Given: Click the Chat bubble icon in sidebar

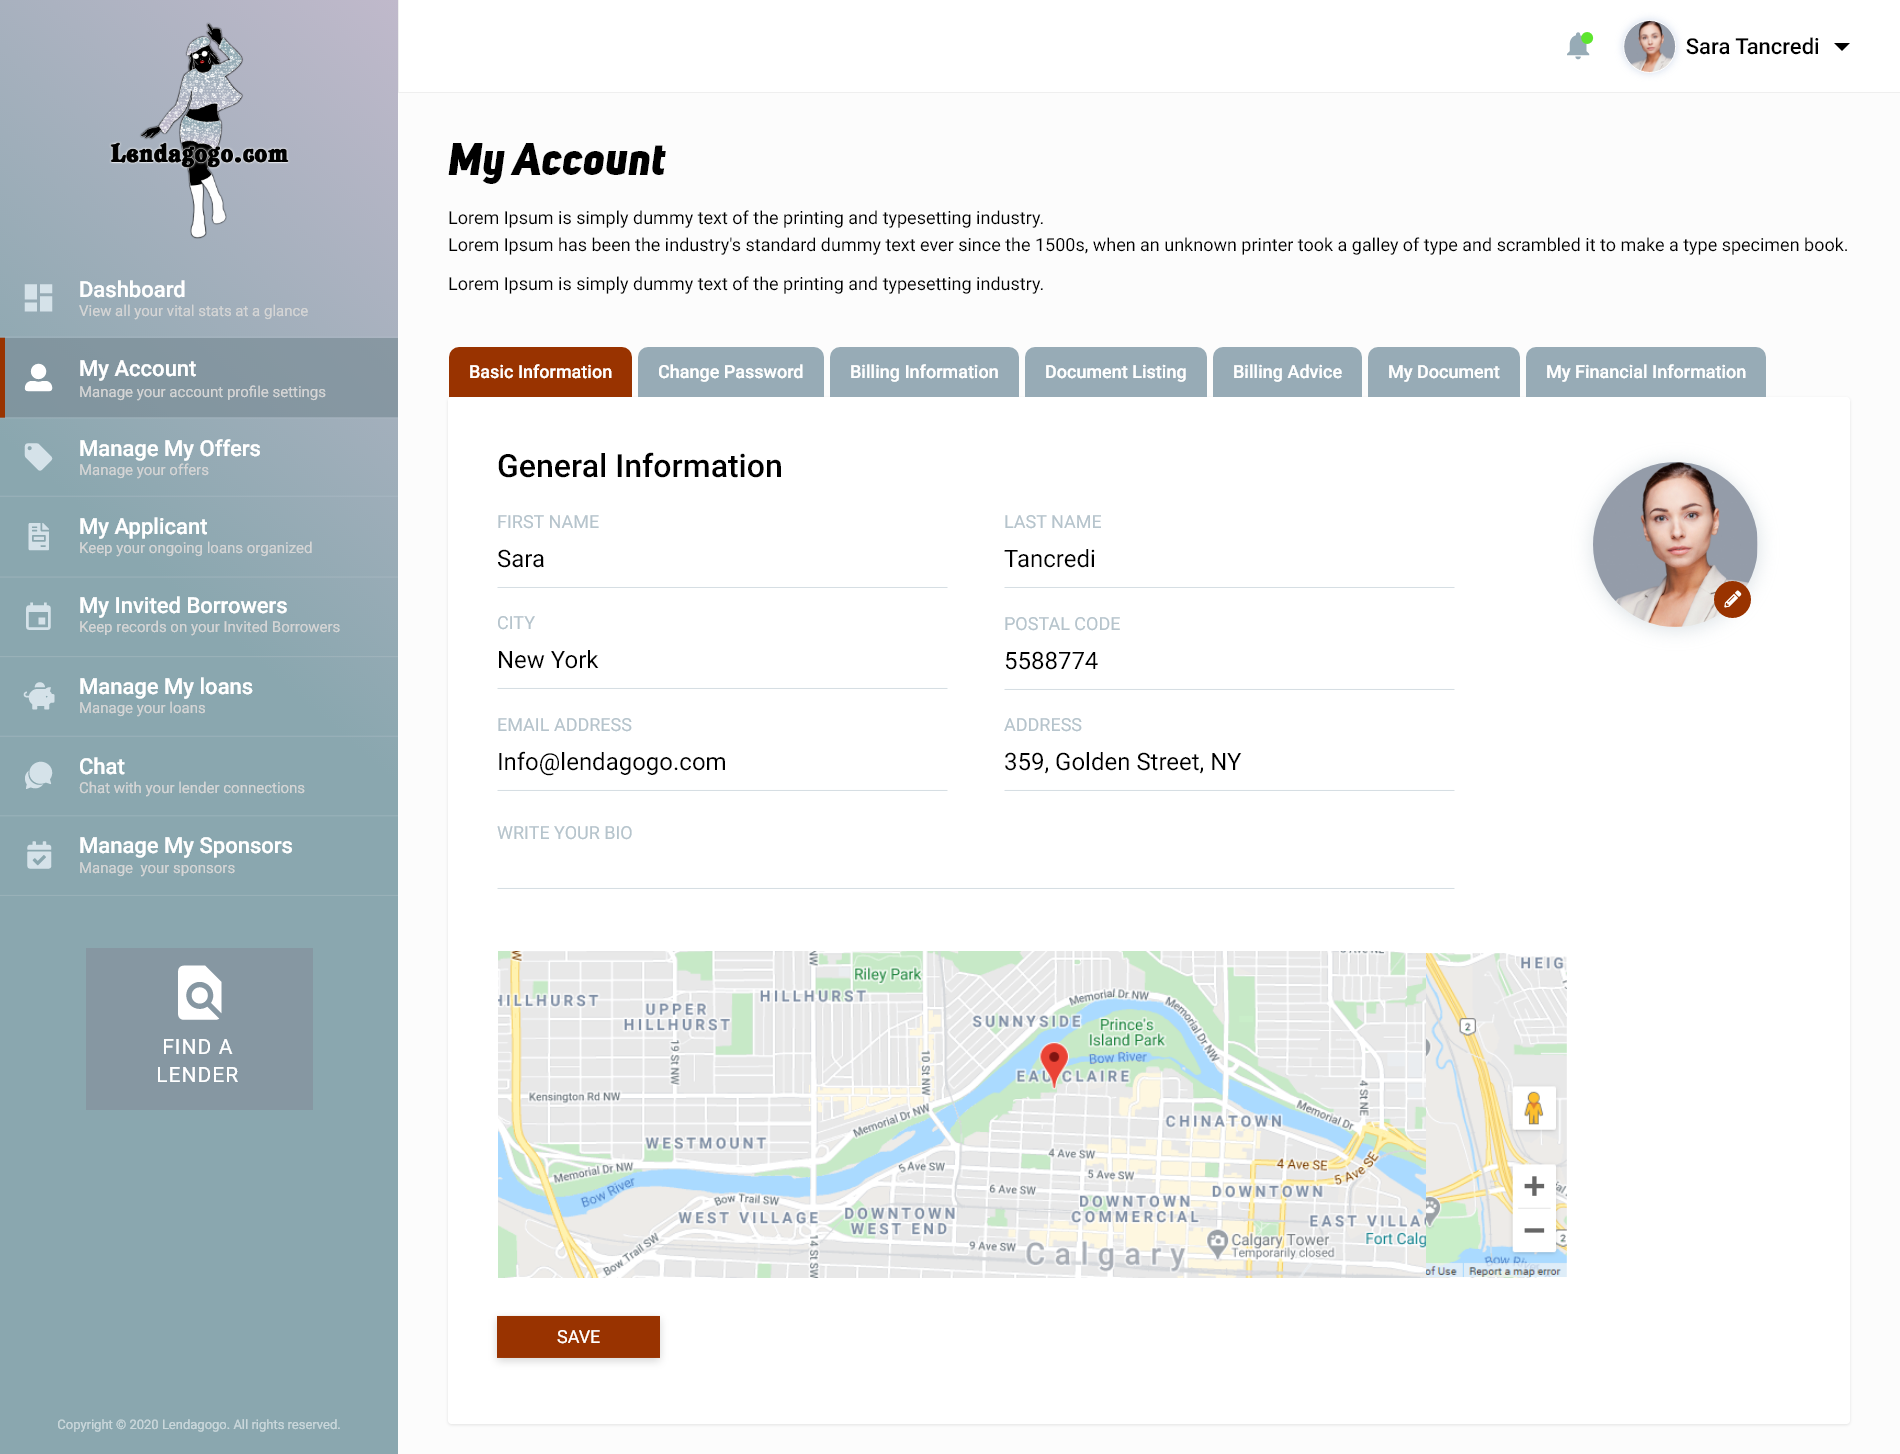Looking at the screenshot, I should (39, 775).
